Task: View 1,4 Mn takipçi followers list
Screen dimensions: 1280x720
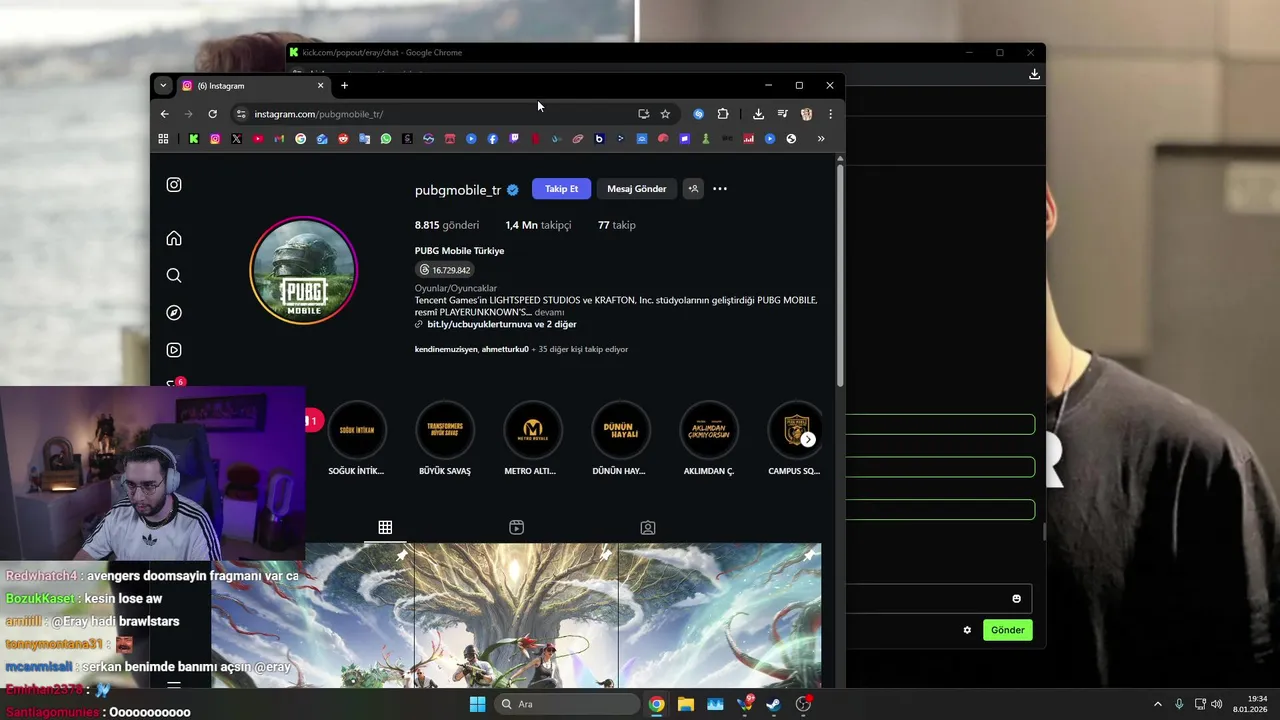Action: click(538, 225)
